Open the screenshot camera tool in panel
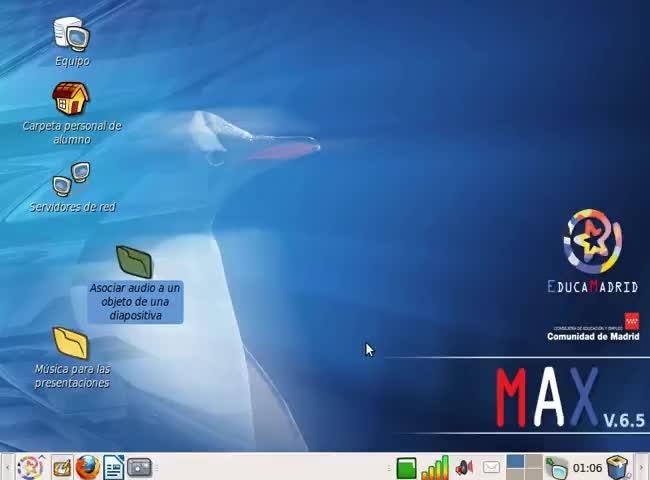Viewport: 650px width, 480px height. 139,468
